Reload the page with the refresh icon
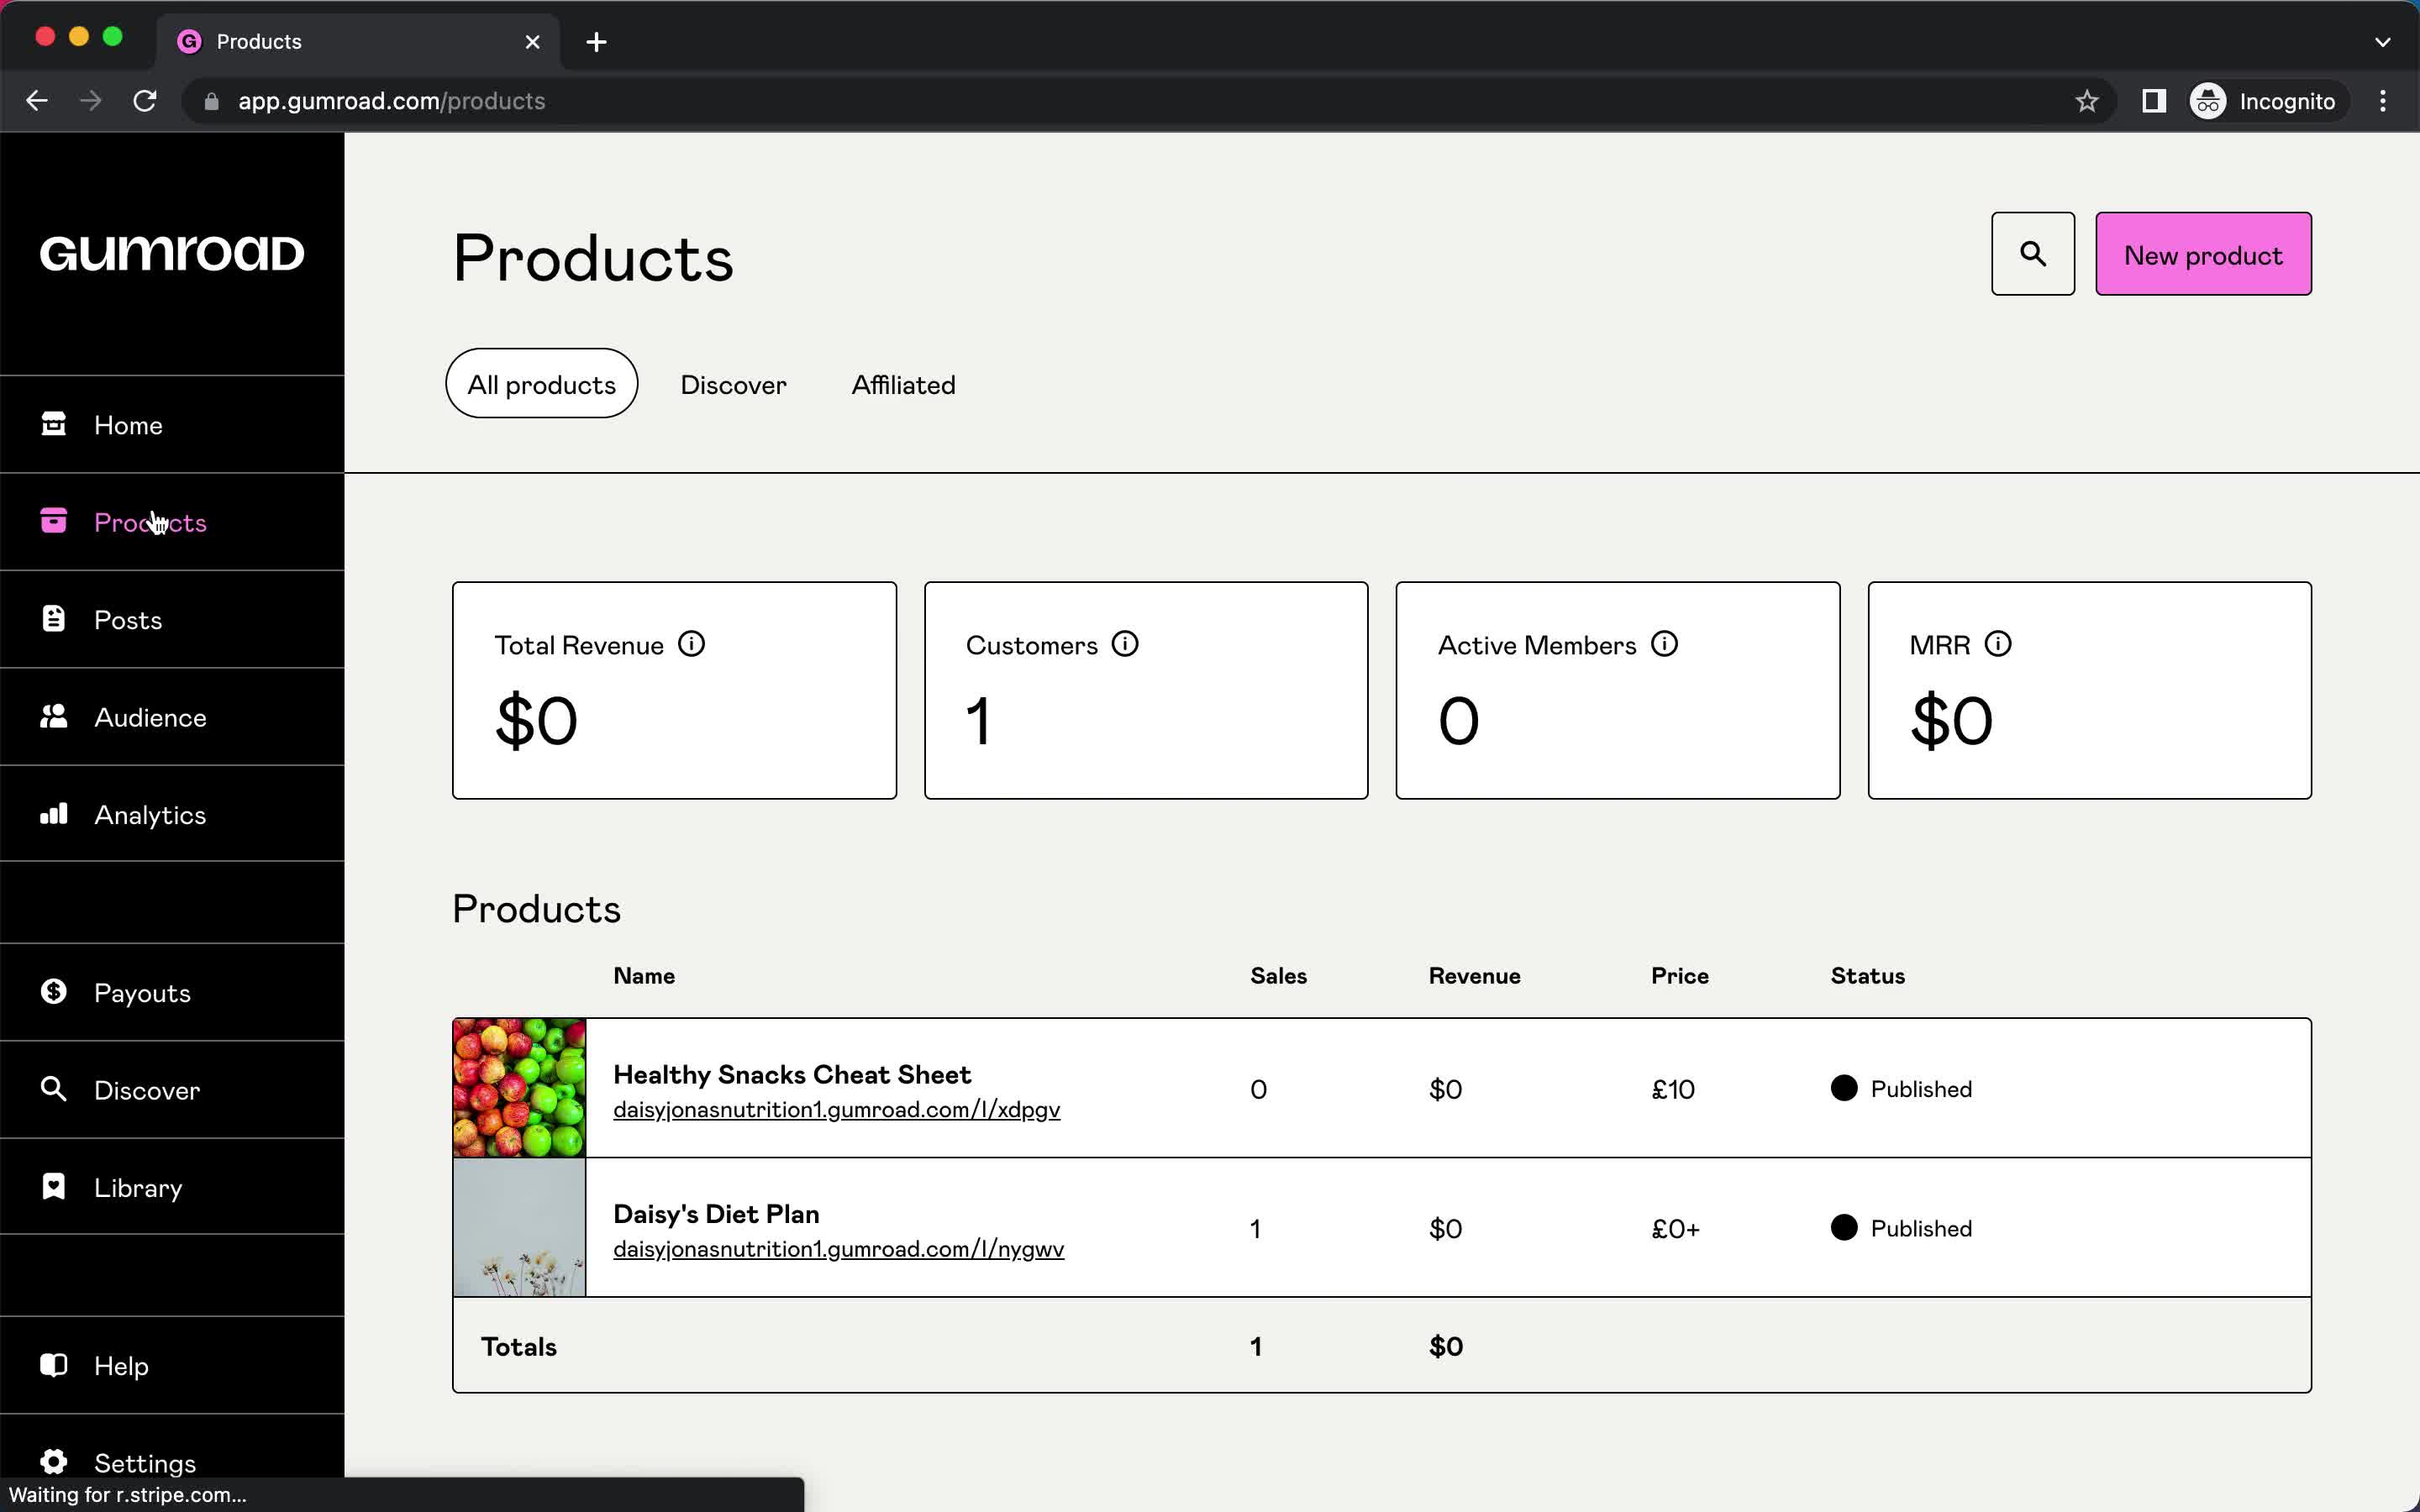The height and width of the screenshot is (1512, 2420). point(145,101)
